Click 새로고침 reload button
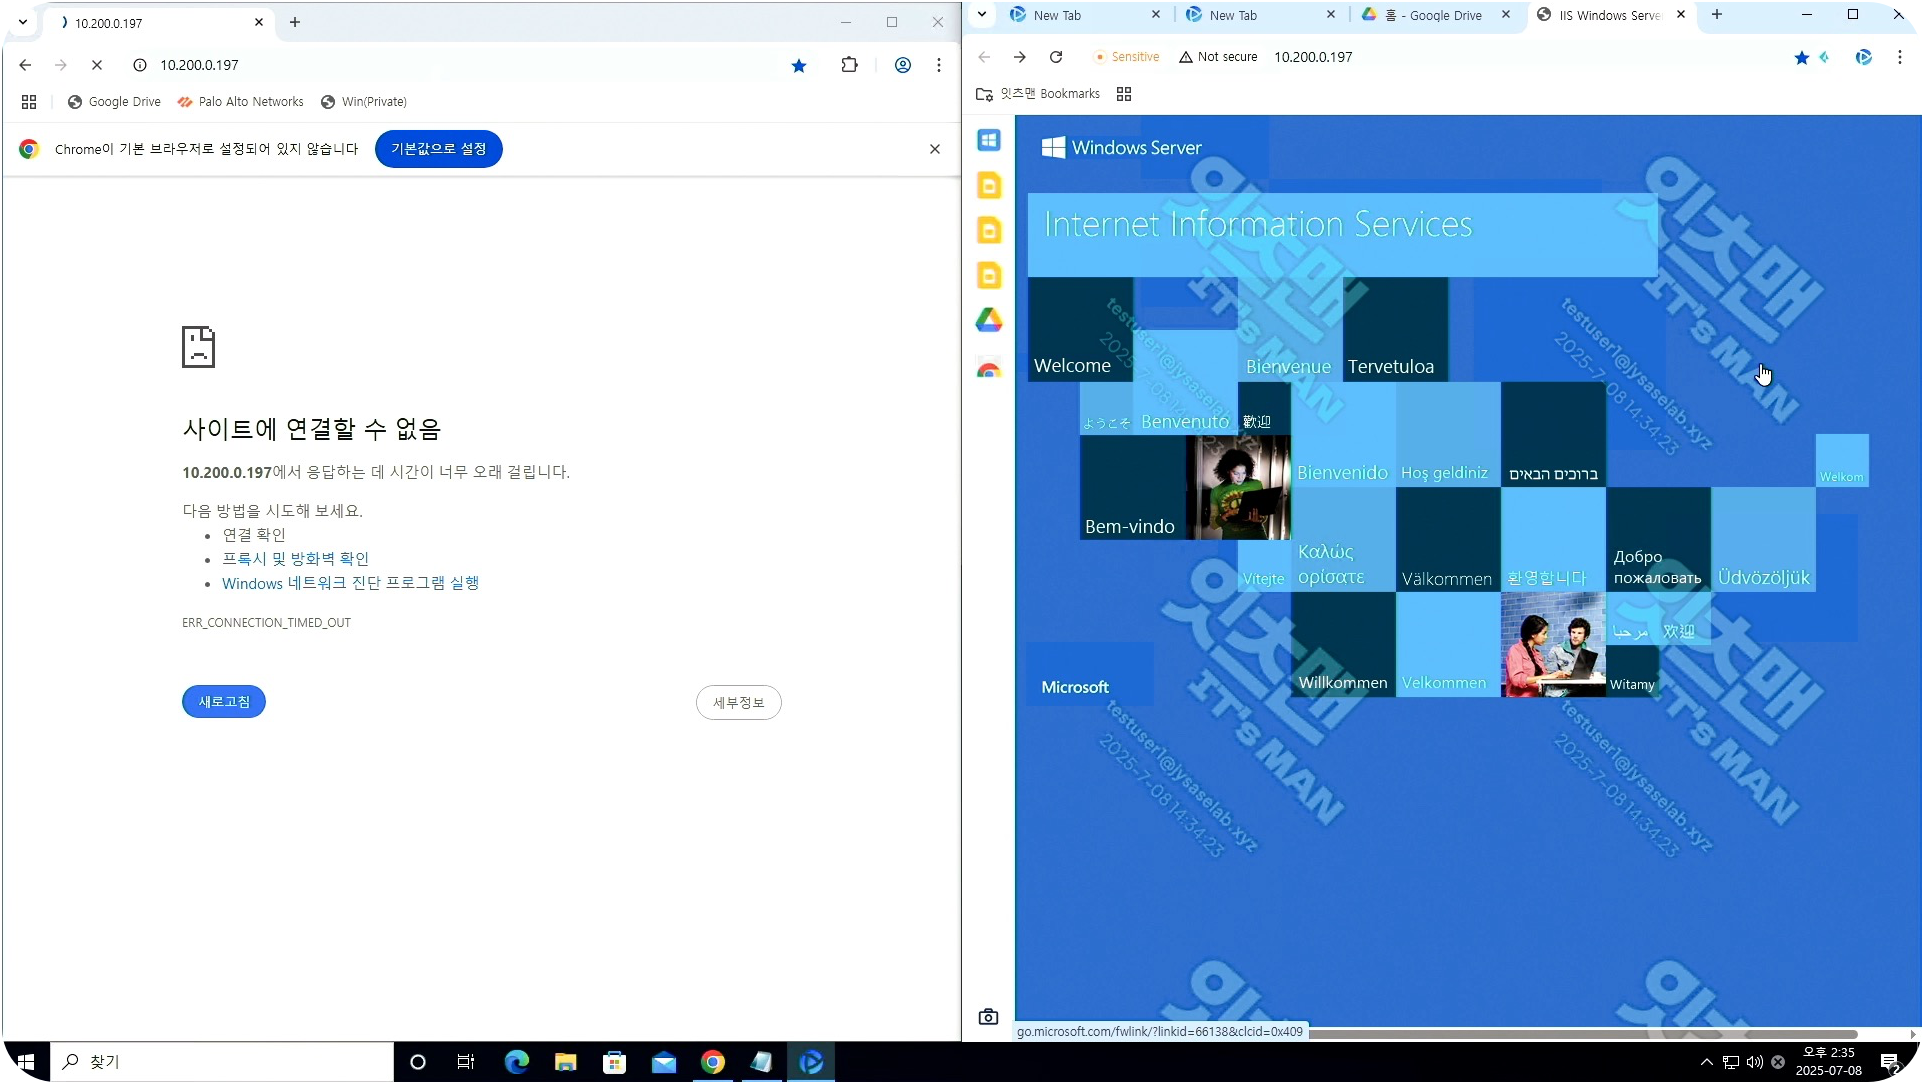Viewport: 1924px width, 1084px height. point(224,702)
